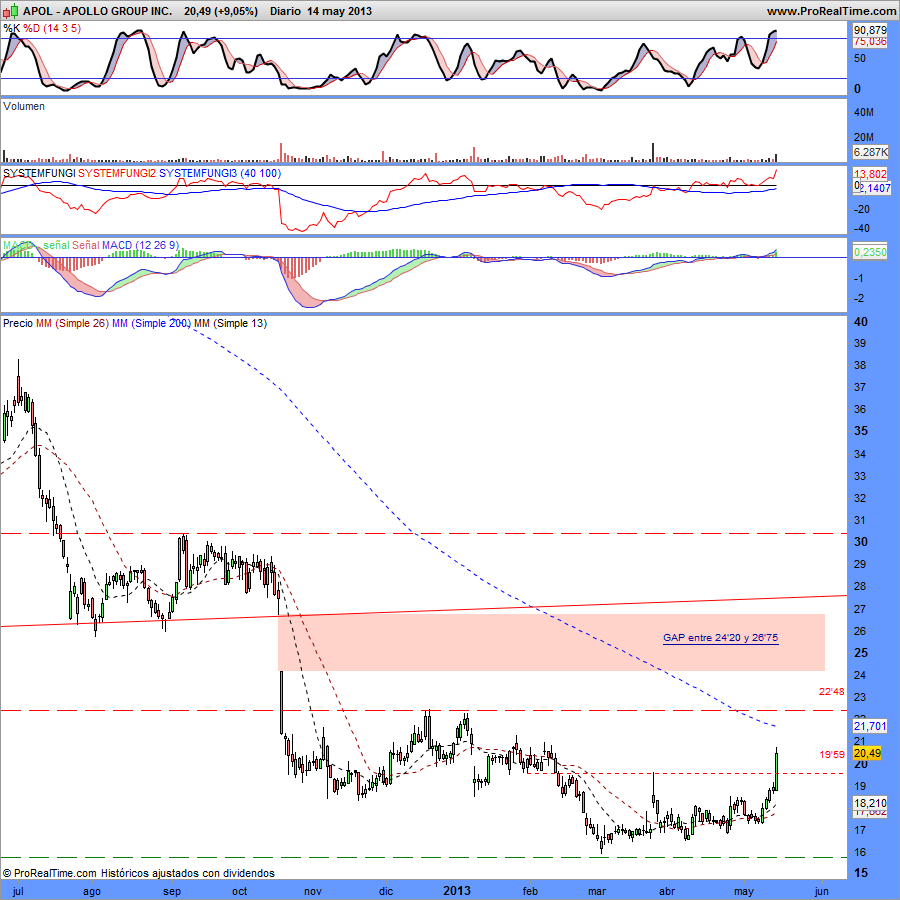Select the '50' level on the stochastic axis

[860, 58]
